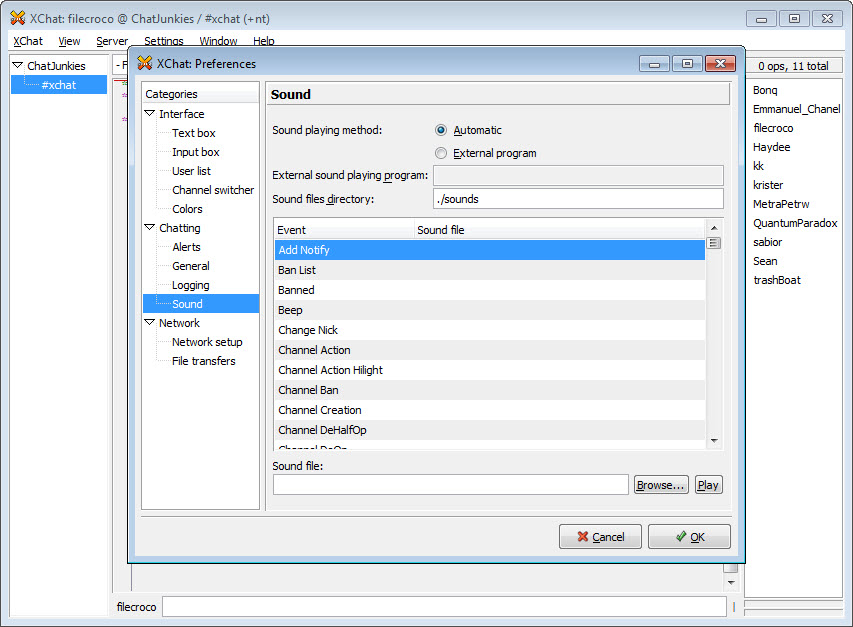Image resolution: width=853 pixels, height=627 pixels.
Task: Click the Sound file column header
Action: (559, 229)
